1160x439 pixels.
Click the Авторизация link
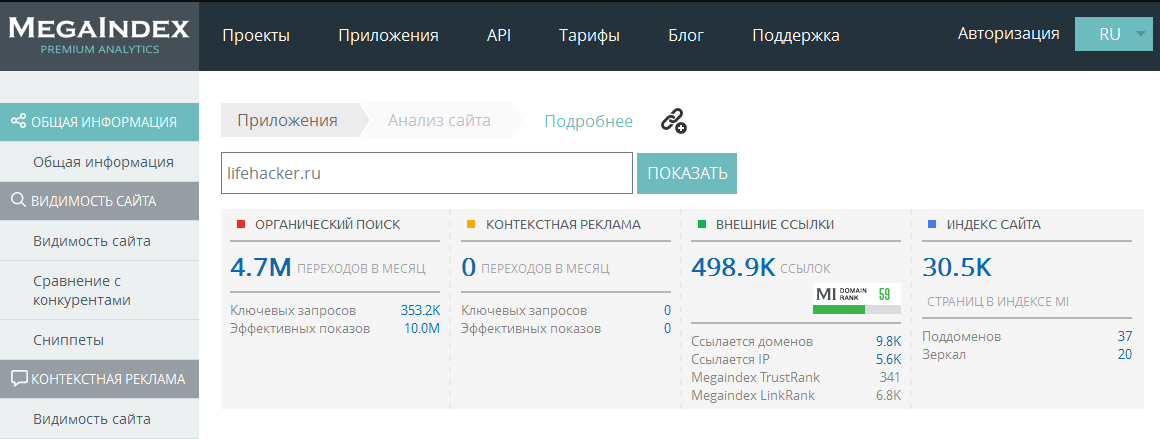(1008, 33)
